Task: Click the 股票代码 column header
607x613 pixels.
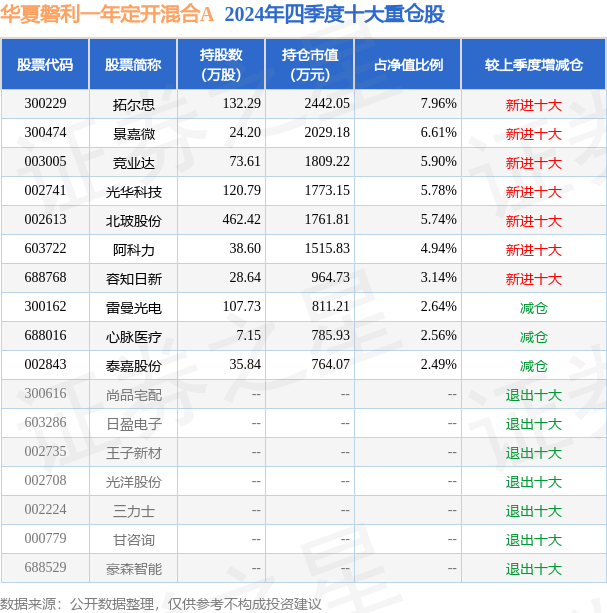Action: 45,65
